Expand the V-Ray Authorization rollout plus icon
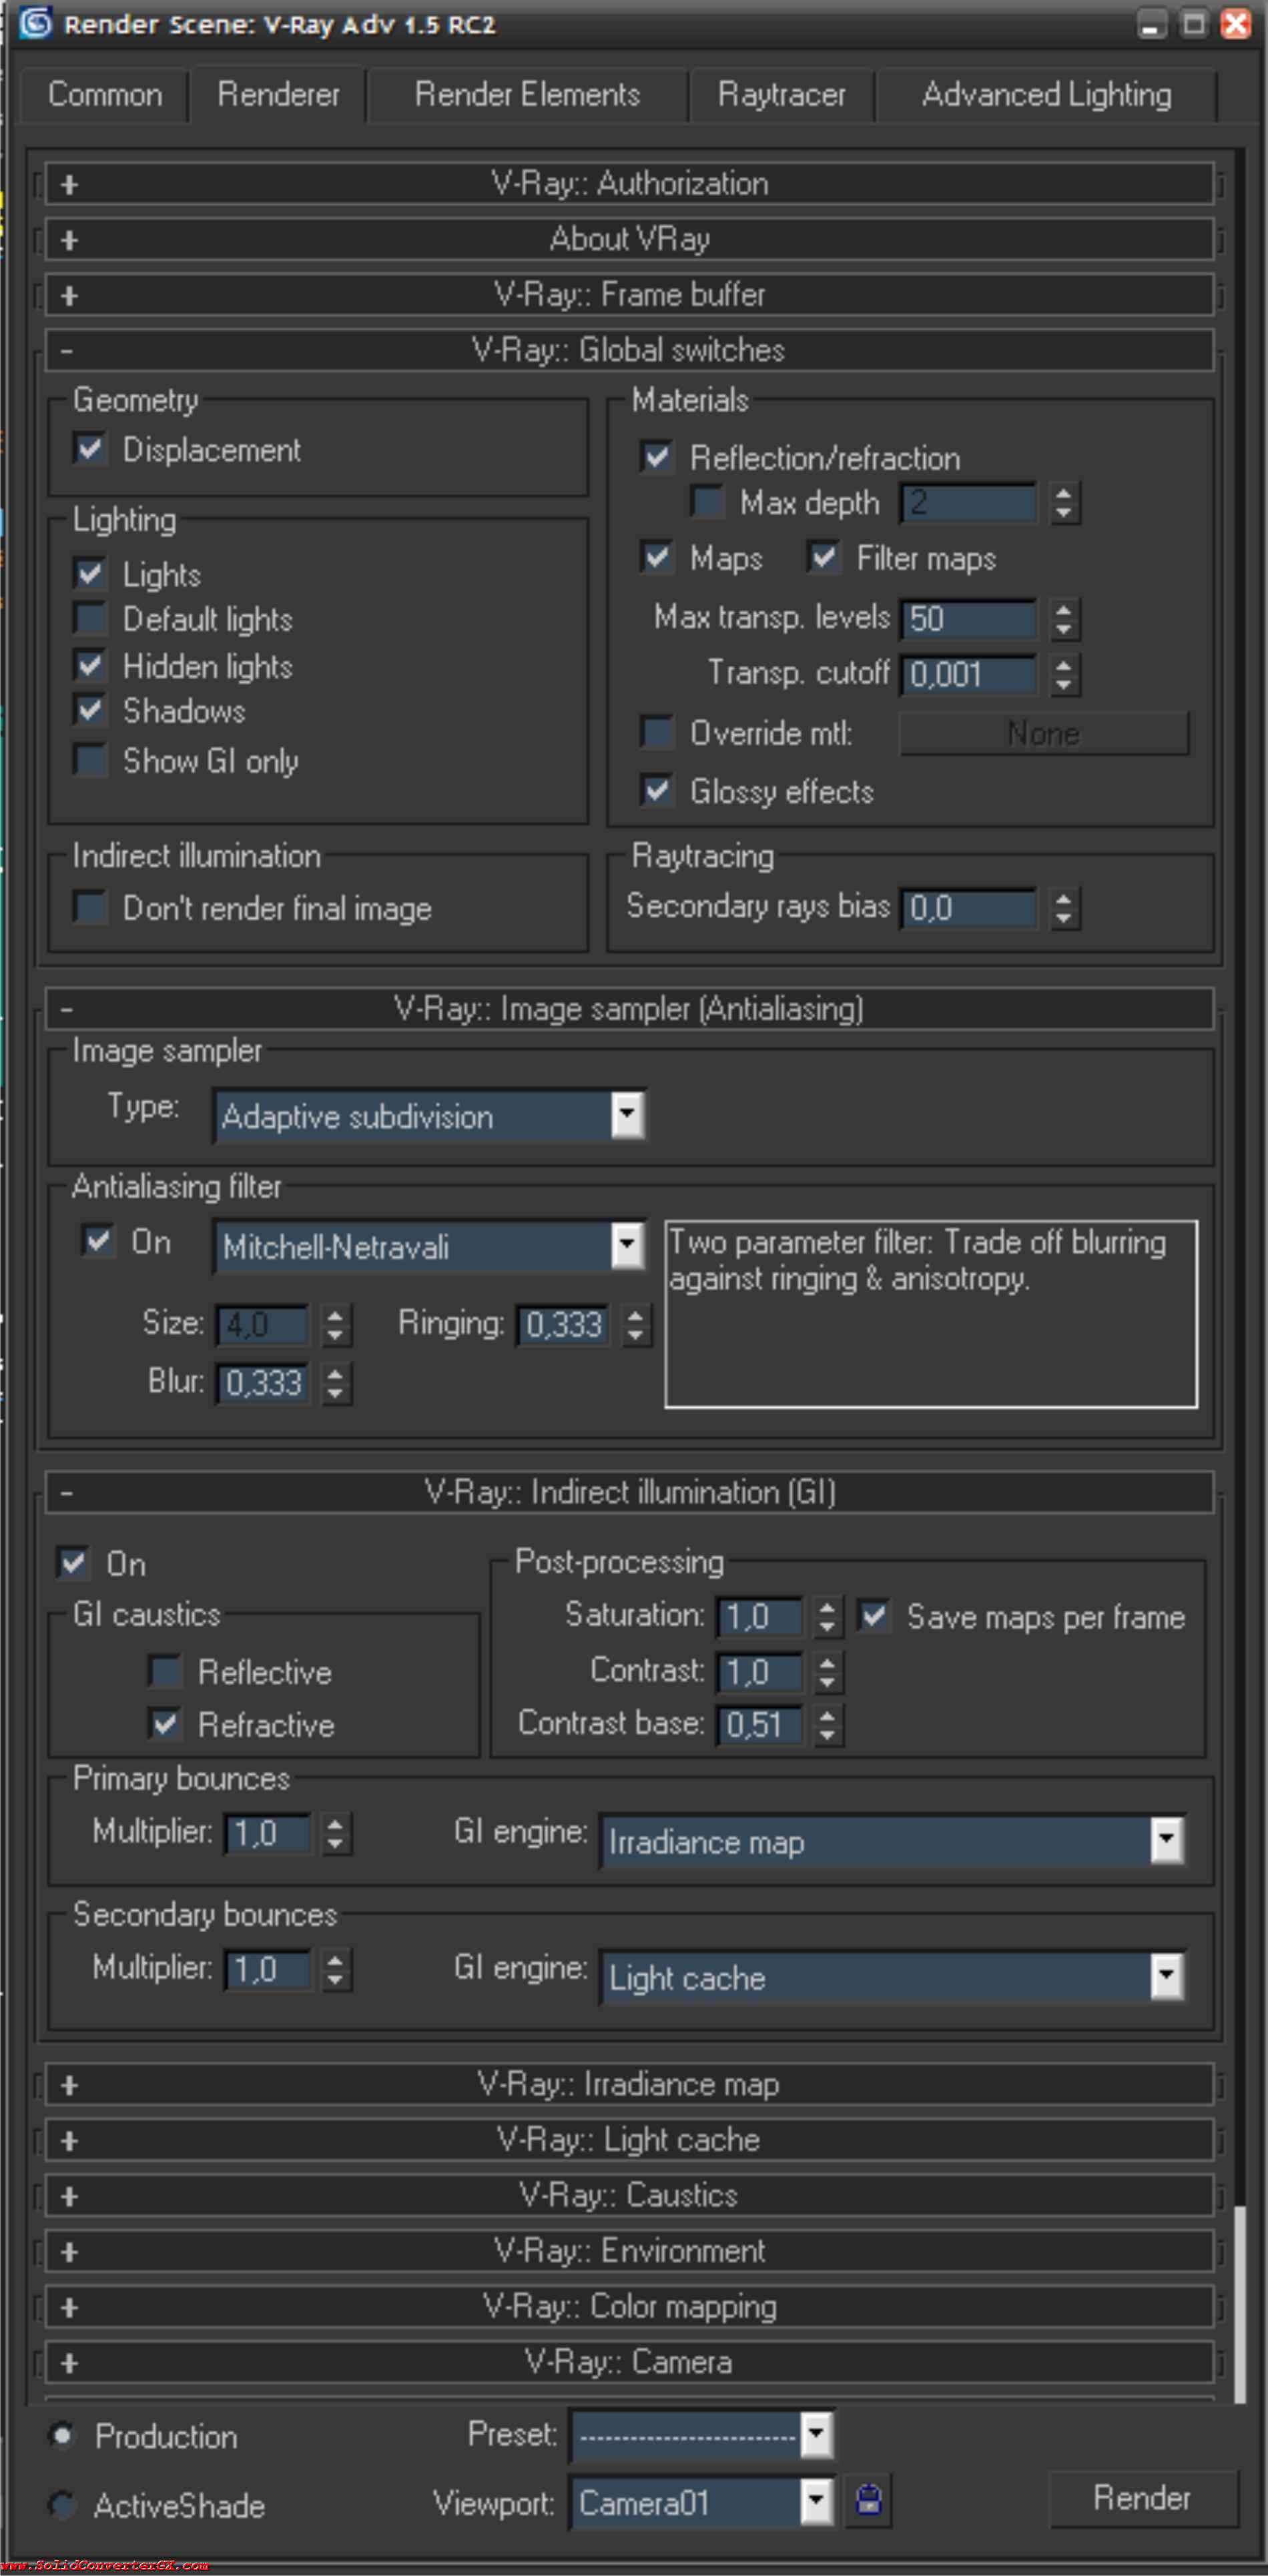The width and height of the screenshot is (1268, 2576). 69,185
